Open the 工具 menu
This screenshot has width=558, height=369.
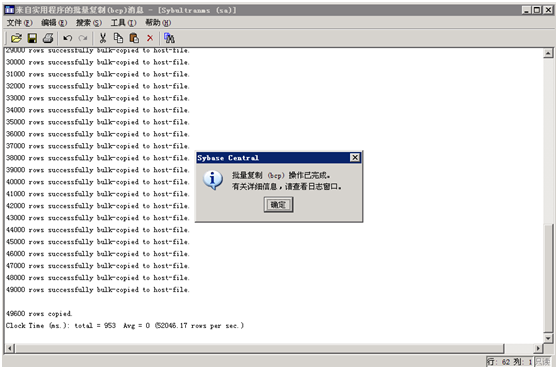click(x=123, y=23)
